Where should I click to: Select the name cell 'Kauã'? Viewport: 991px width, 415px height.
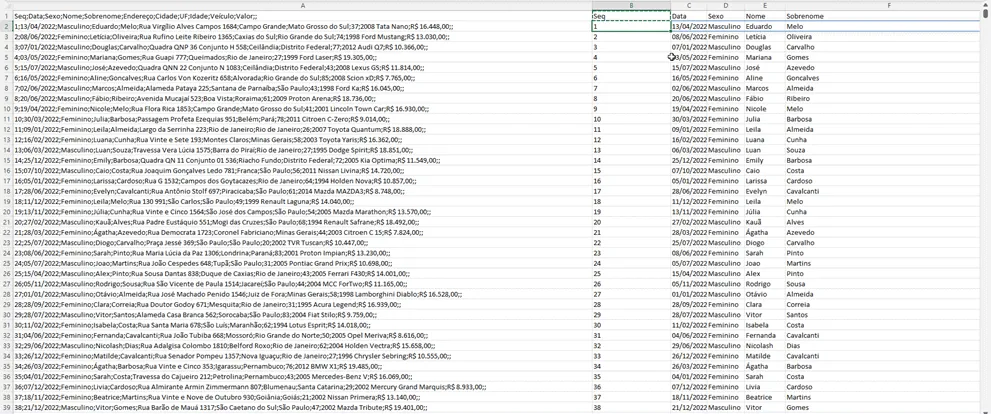pyautogui.click(x=764, y=222)
